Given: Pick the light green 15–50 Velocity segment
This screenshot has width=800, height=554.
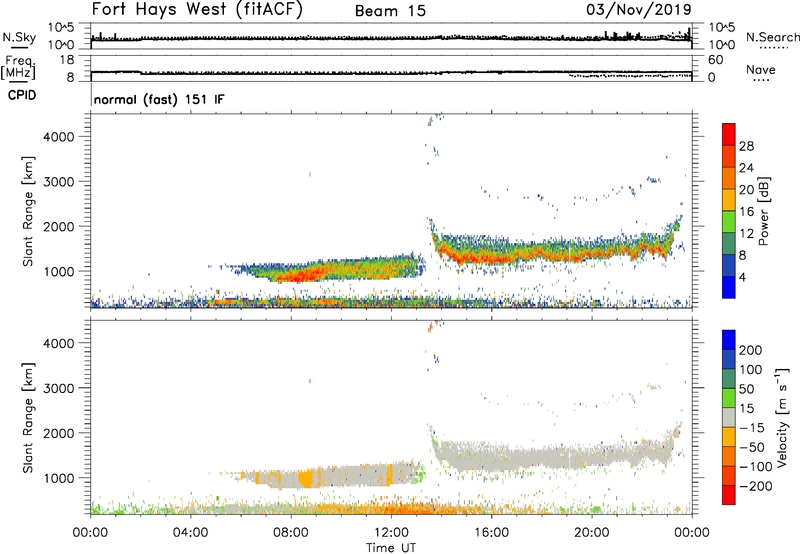Looking at the screenshot, I should pos(729,398).
